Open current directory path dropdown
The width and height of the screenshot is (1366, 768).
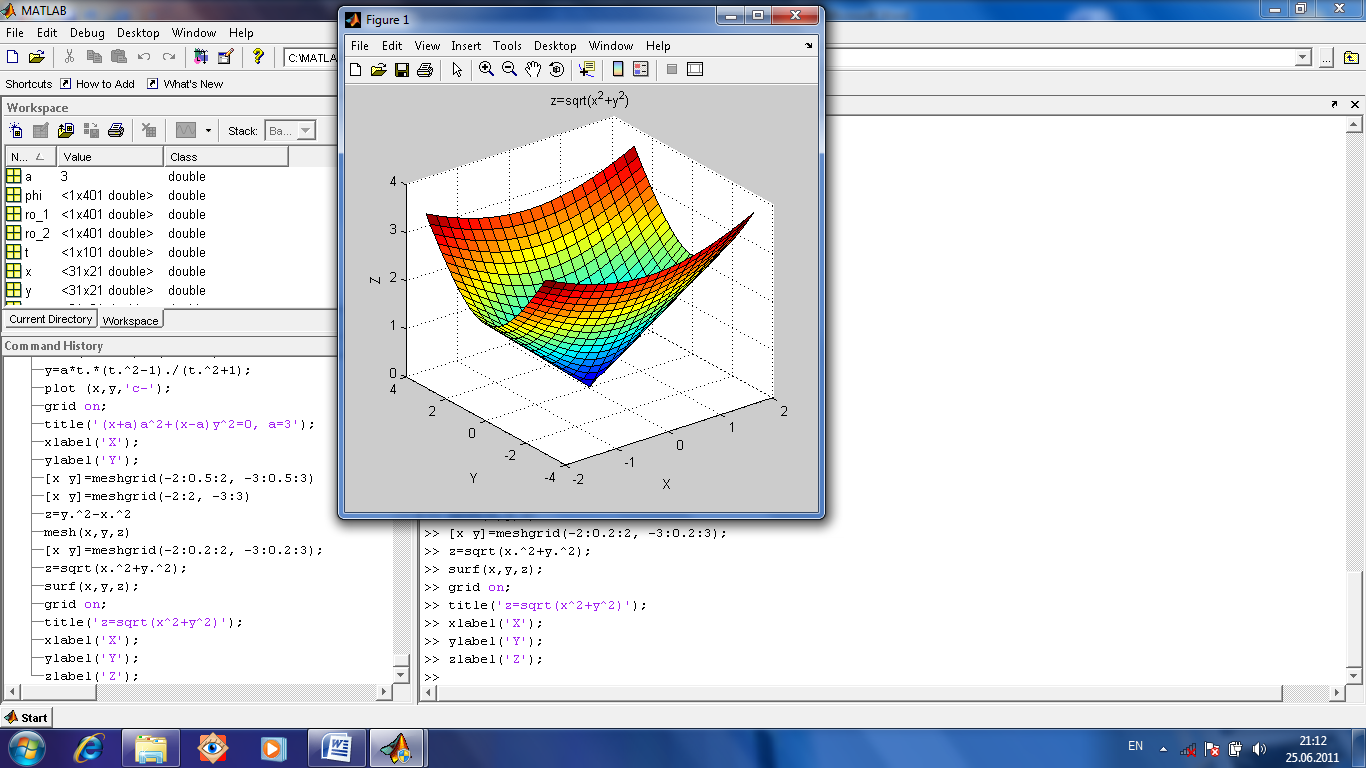click(x=1303, y=58)
